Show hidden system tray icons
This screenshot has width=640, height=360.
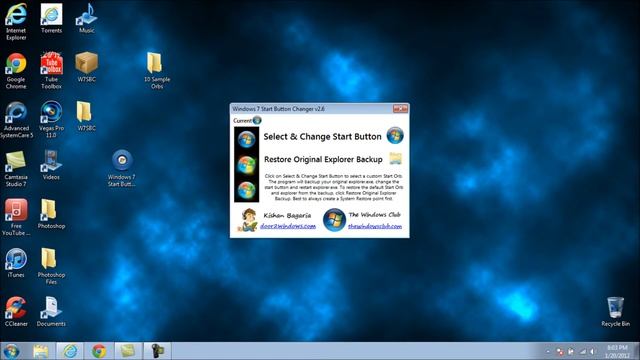(x=548, y=351)
